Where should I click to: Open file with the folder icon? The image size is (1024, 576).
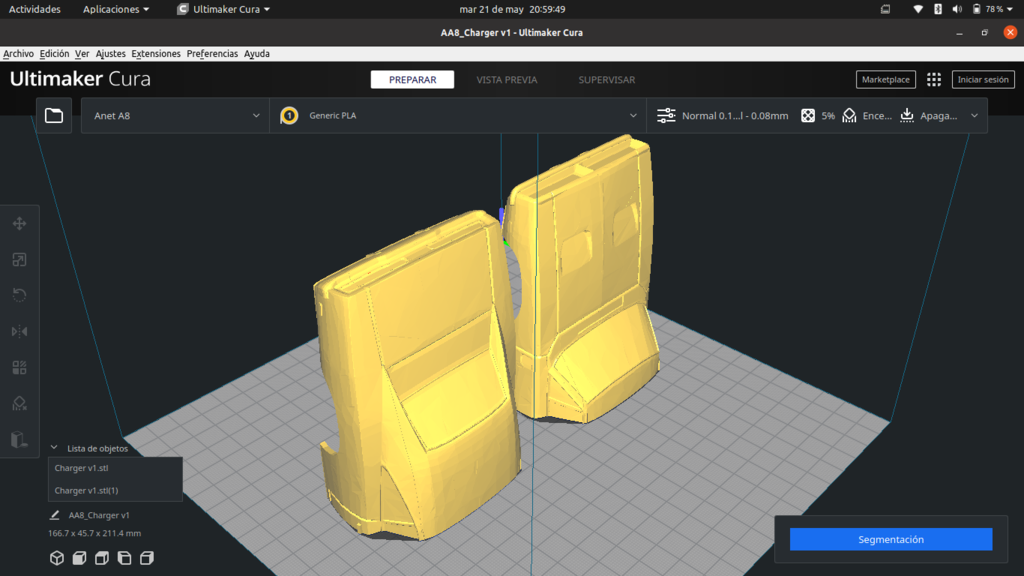point(54,116)
